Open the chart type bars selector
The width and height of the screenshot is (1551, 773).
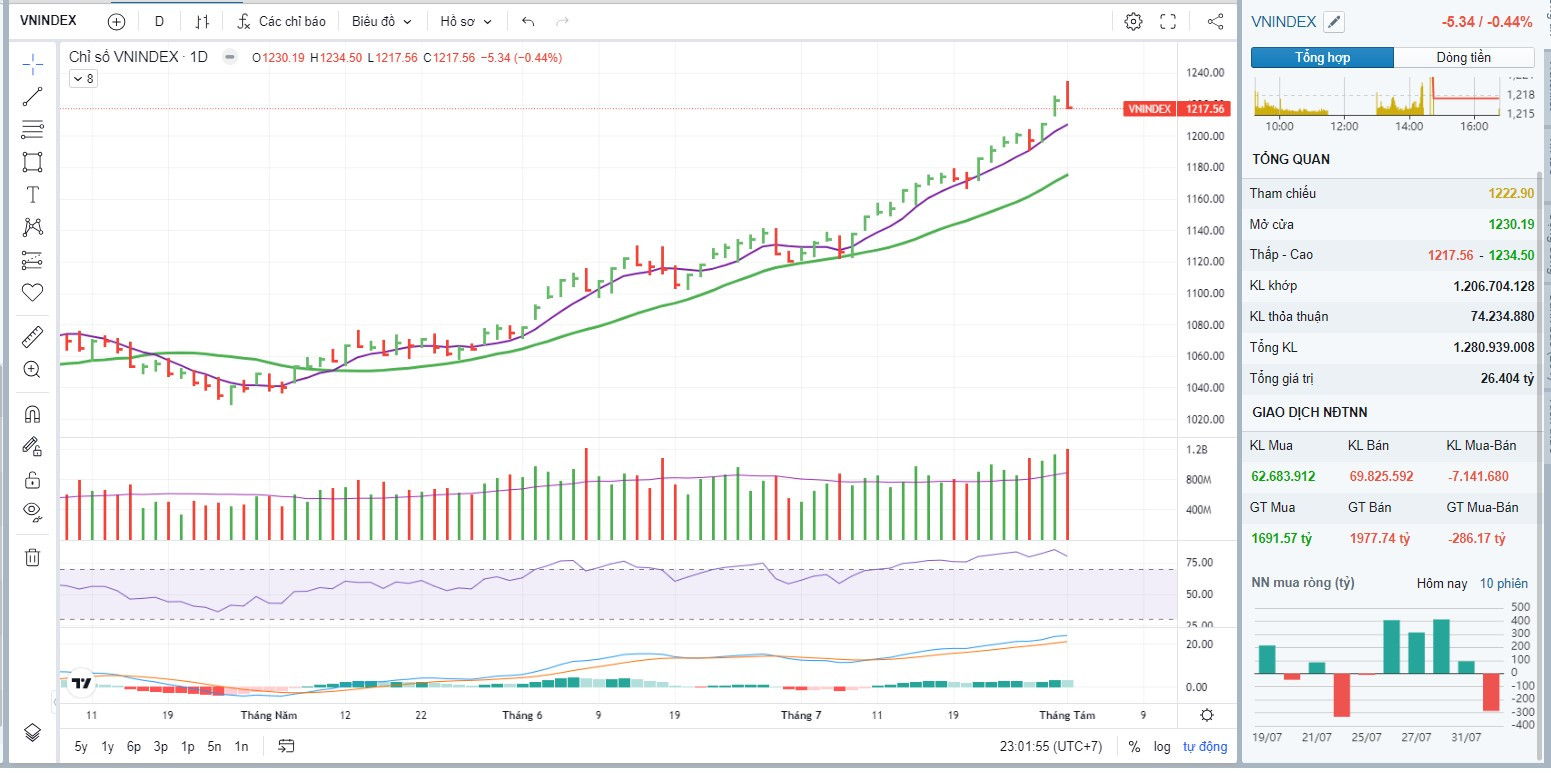(x=202, y=21)
